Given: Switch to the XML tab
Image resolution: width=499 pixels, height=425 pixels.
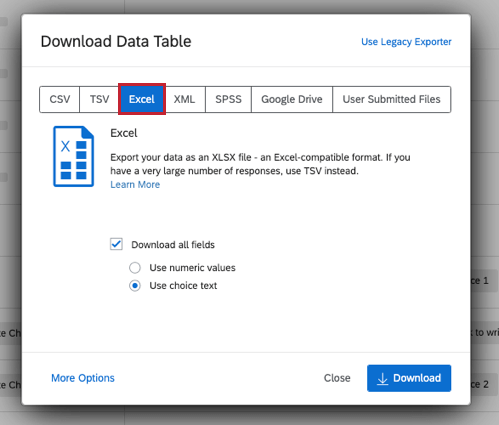Looking at the screenshot, I should pyautogui.click(x=184, y=99).
